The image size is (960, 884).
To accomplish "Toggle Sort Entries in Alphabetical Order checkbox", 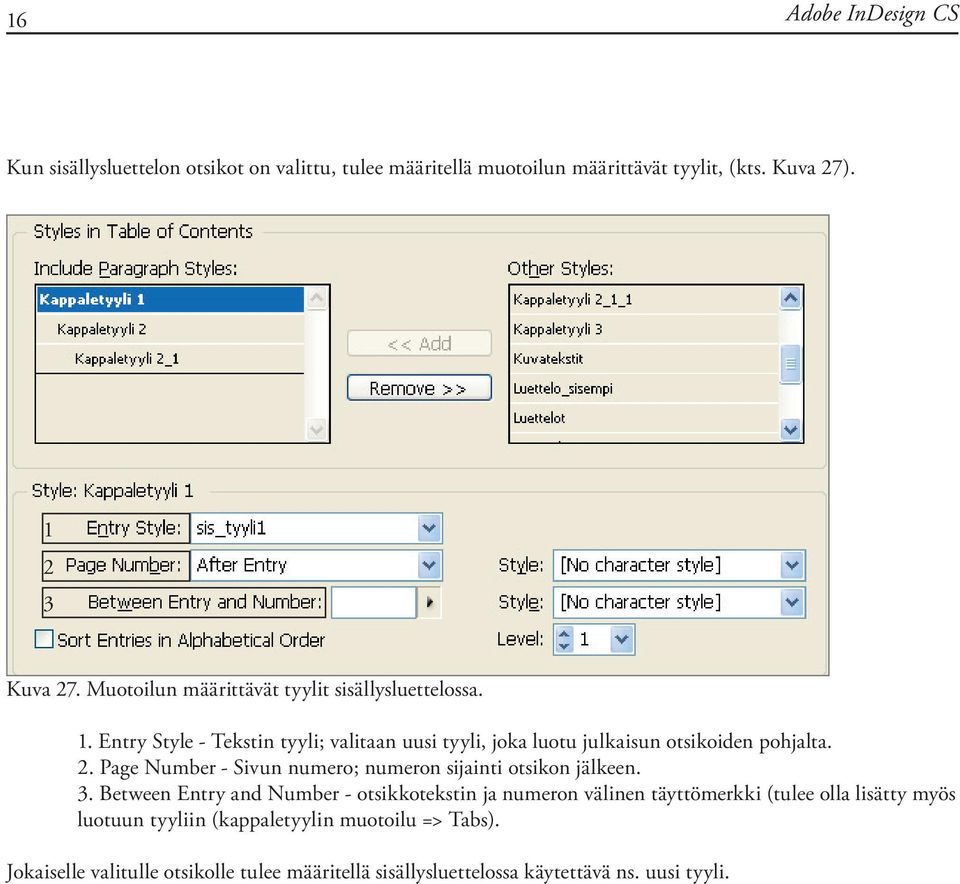I will click(x=44, y=639).
